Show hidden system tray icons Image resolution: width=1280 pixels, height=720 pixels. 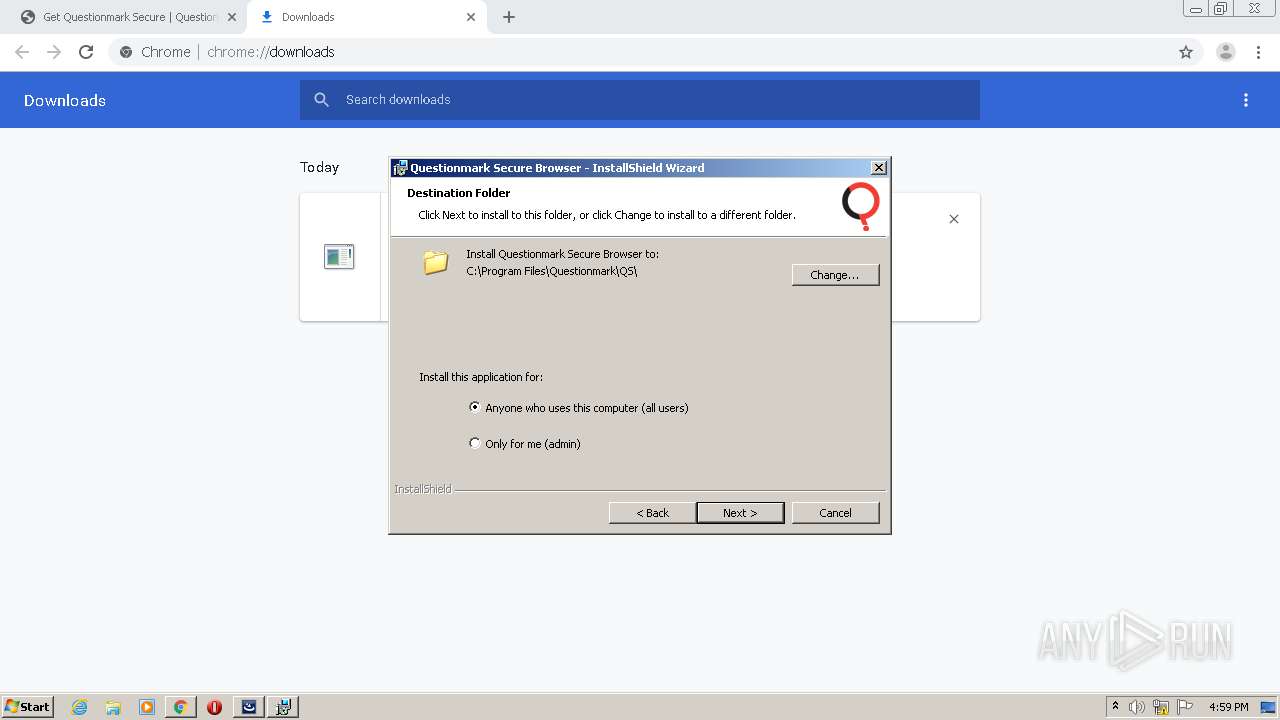tap(1115, 707)
